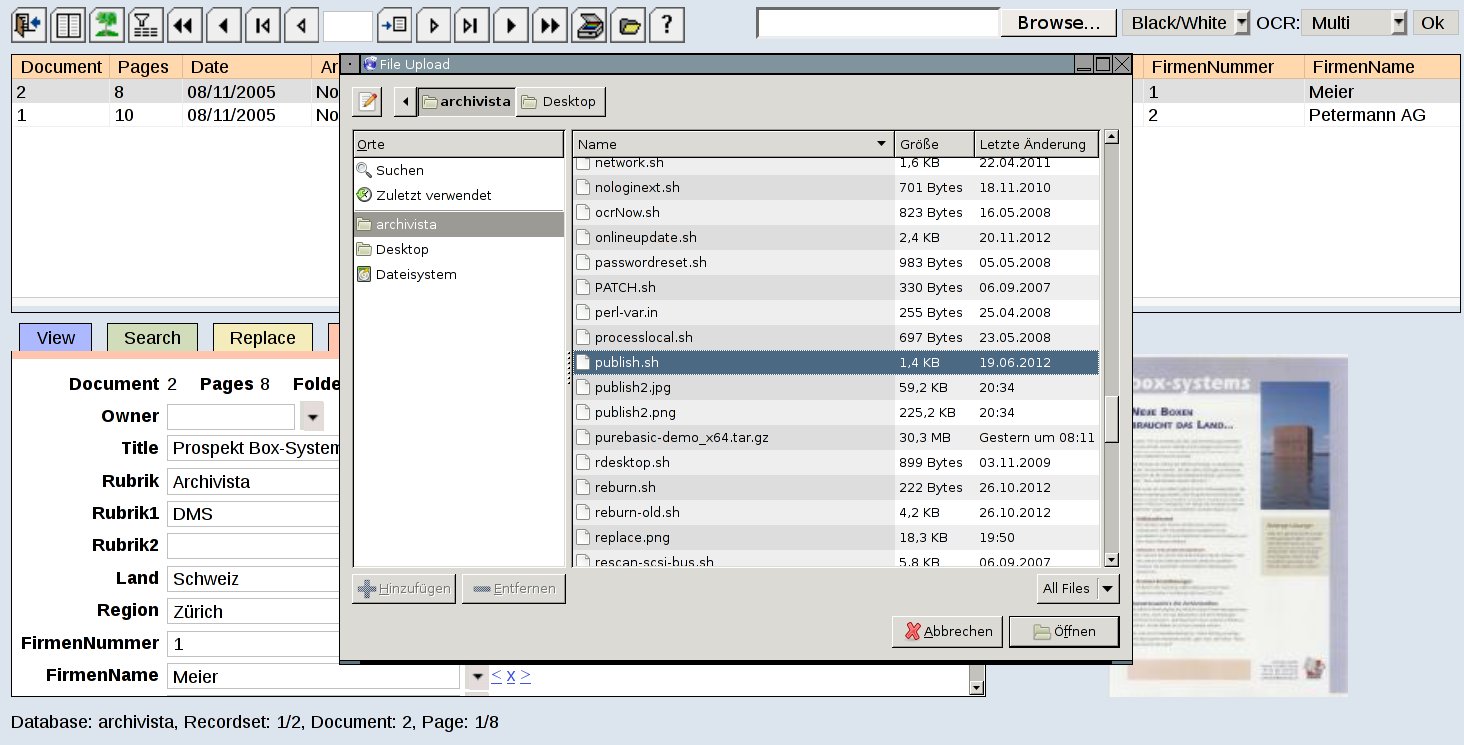Image resolution: width=1464 pixels, height=745 pixels.
Task: Click the 'x' link beside FirmenName
Action: [x=511, y=675]
